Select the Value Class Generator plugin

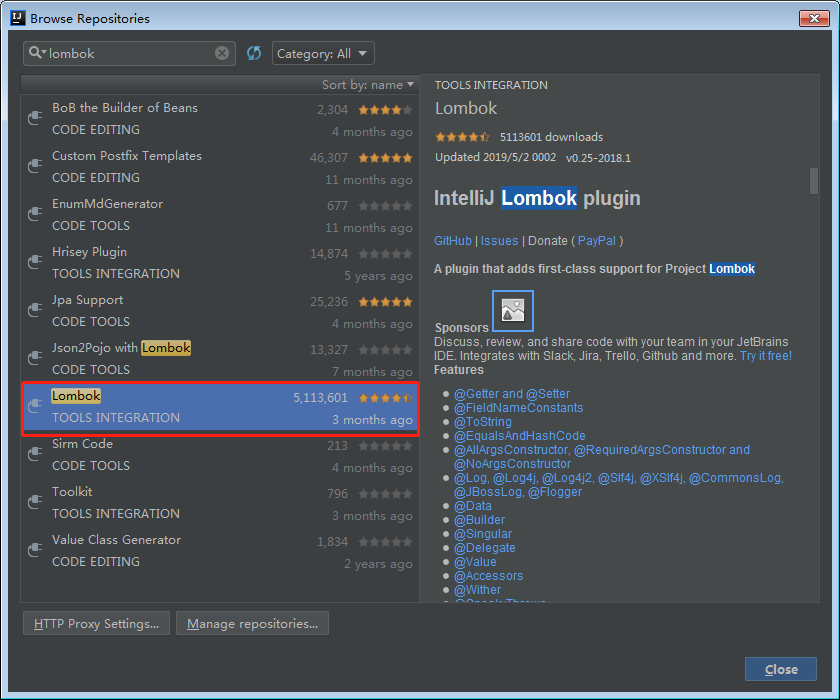pyautogui.click(x=220, y=551)
